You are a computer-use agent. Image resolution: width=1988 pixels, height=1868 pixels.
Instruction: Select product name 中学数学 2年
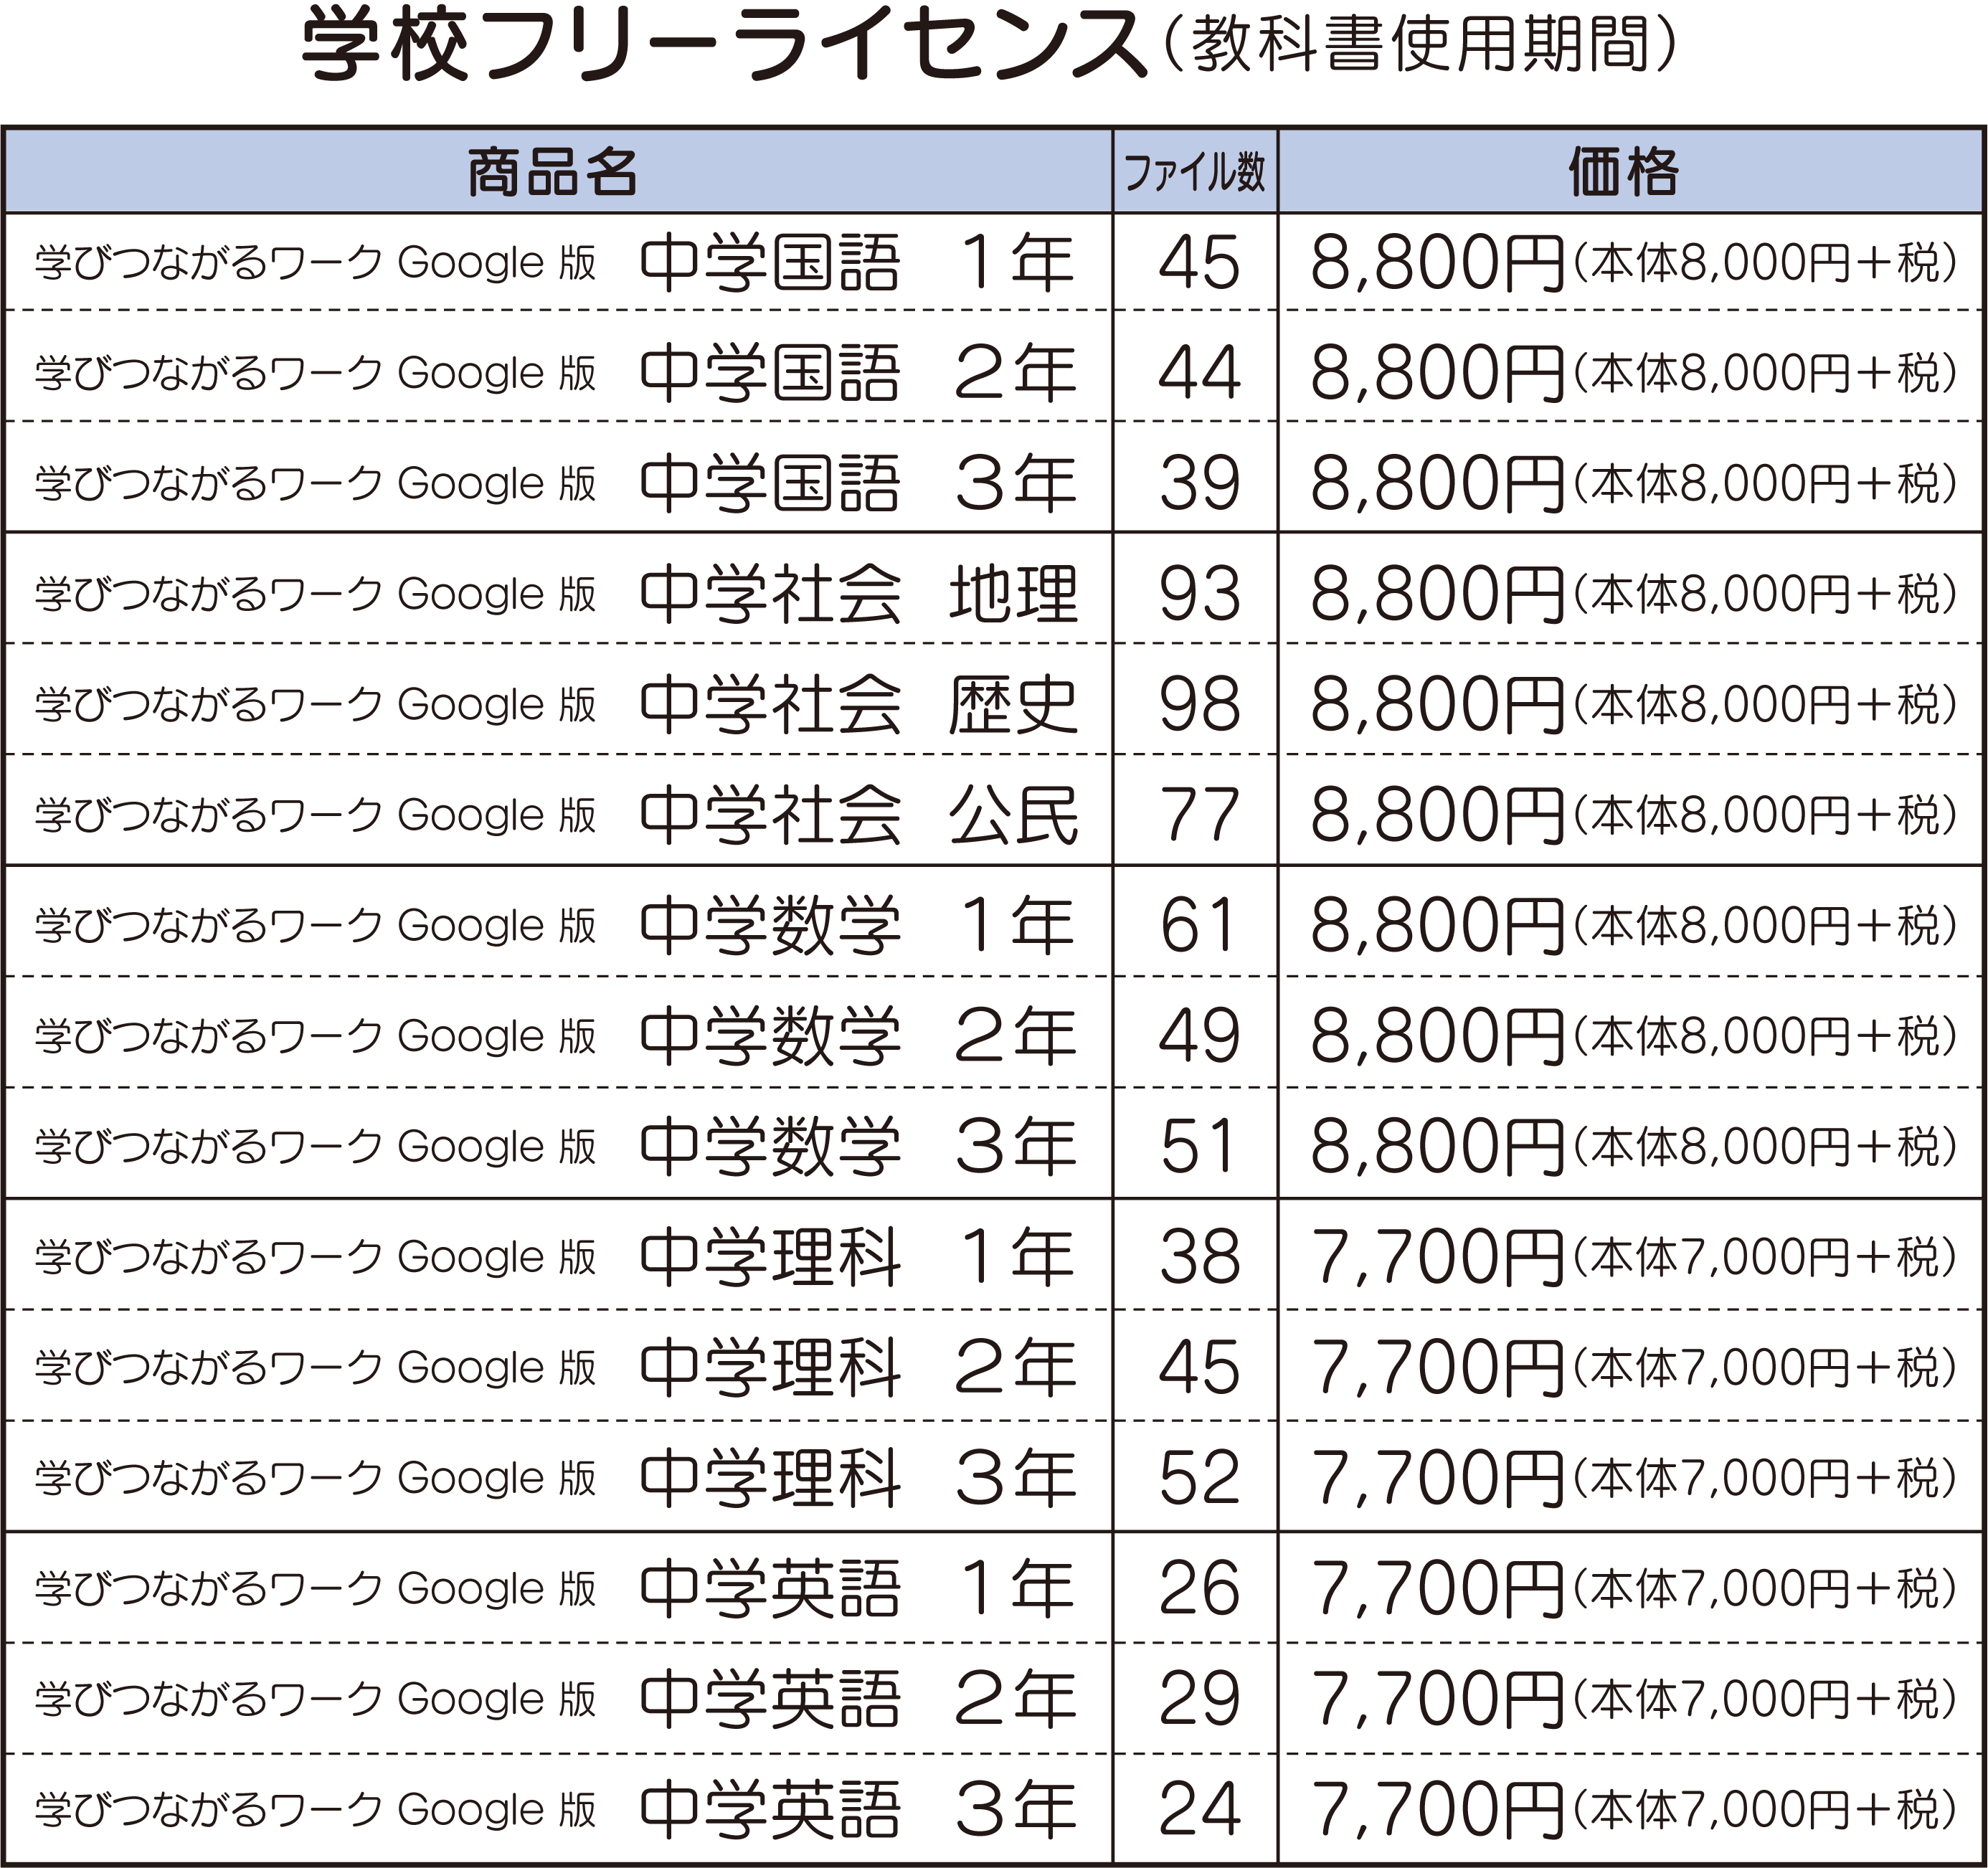857,1036
